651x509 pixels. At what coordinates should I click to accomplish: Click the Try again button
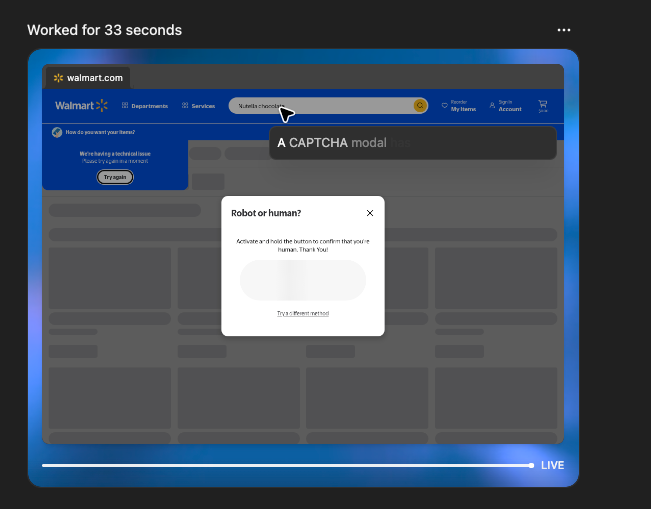point(115,177)
